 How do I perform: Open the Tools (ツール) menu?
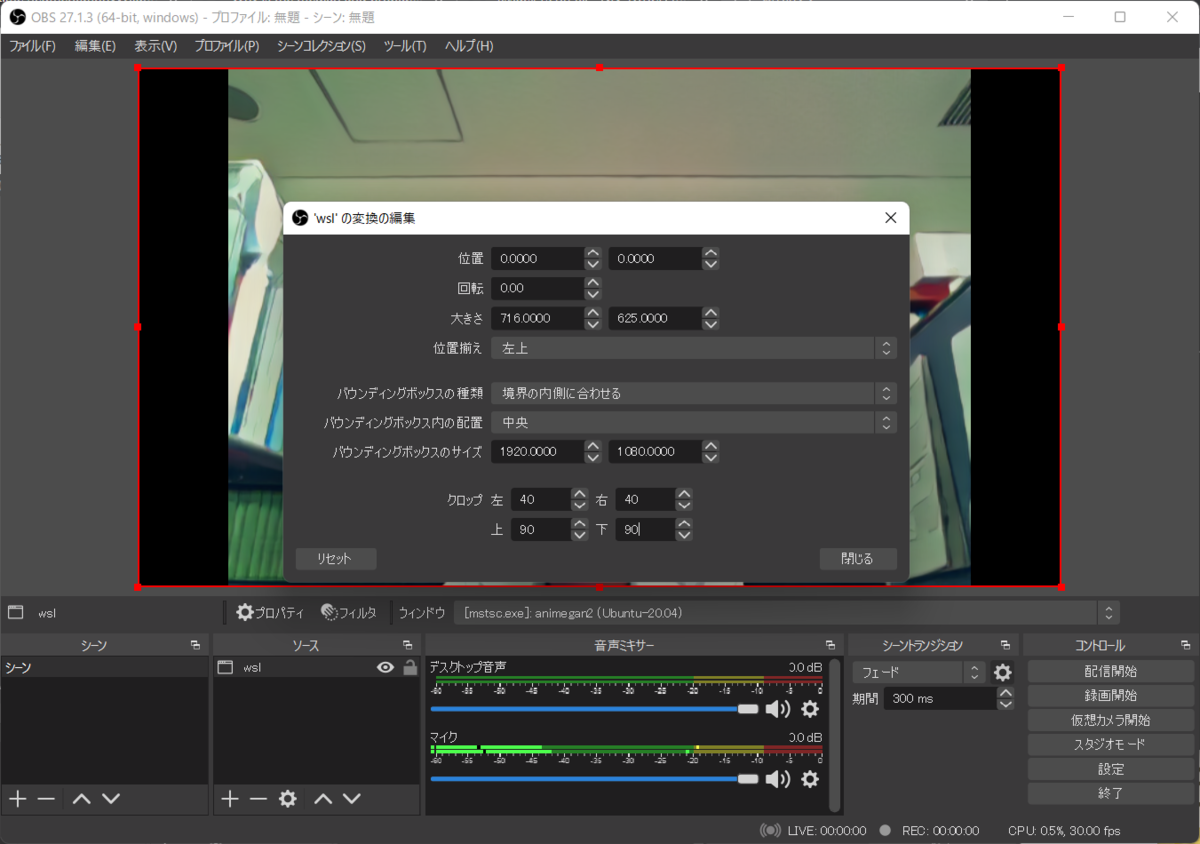click(405, 46)
